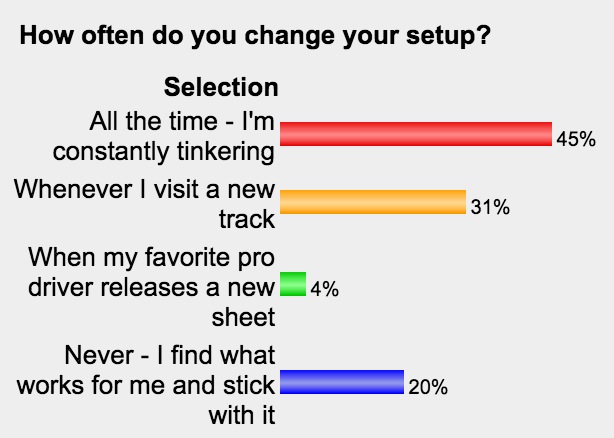Click the green 4% bar
614x438 pixels.
click(x=293, y=284)
